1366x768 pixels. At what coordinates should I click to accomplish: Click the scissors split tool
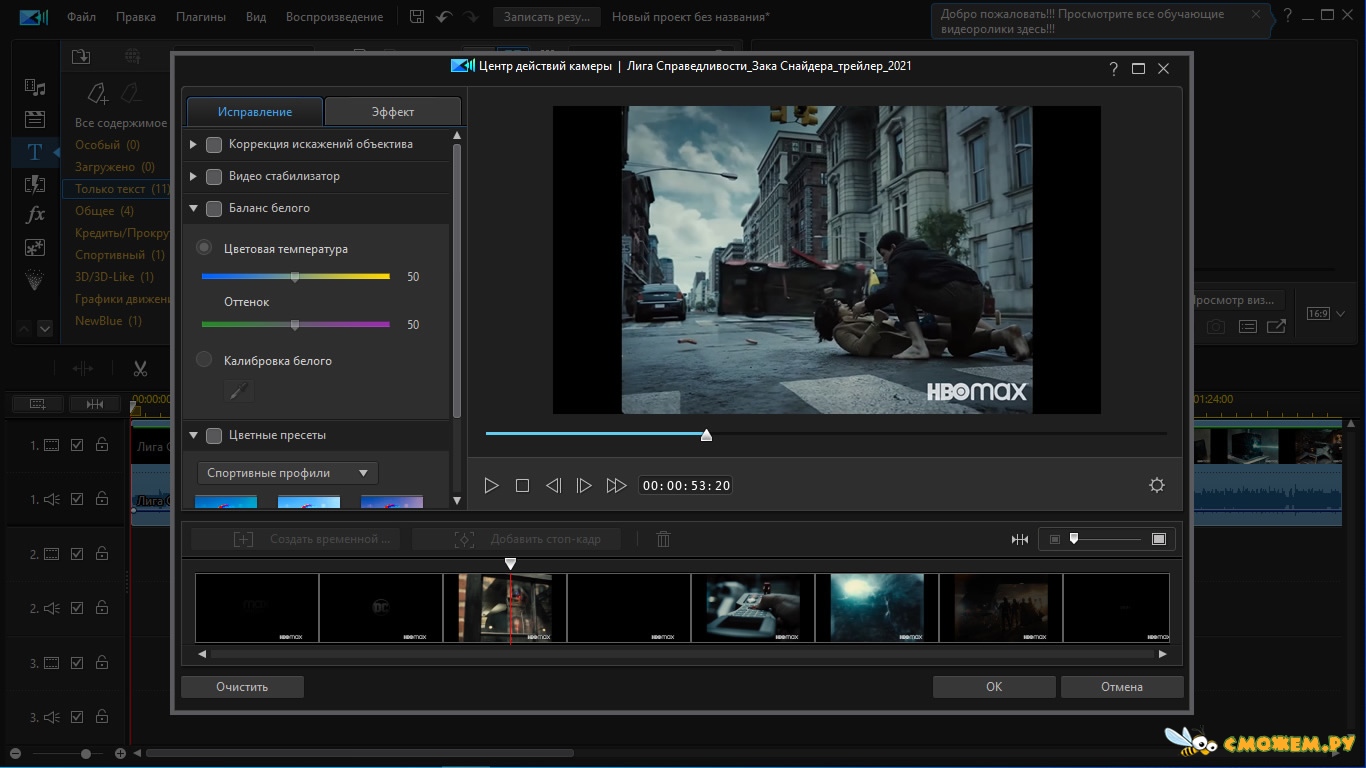click(x=140, y=369)
